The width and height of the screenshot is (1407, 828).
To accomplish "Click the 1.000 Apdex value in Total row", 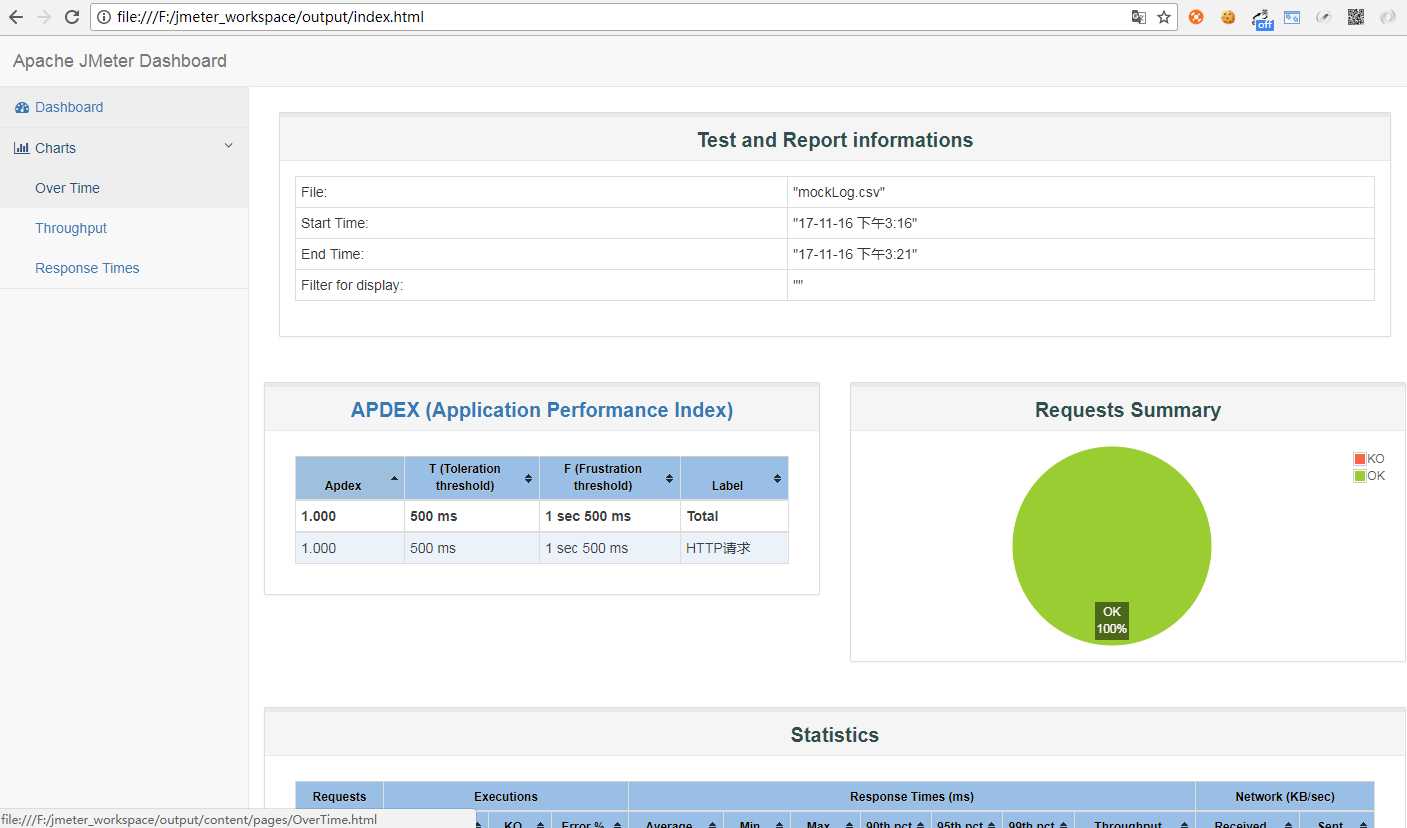I will 319,516.
